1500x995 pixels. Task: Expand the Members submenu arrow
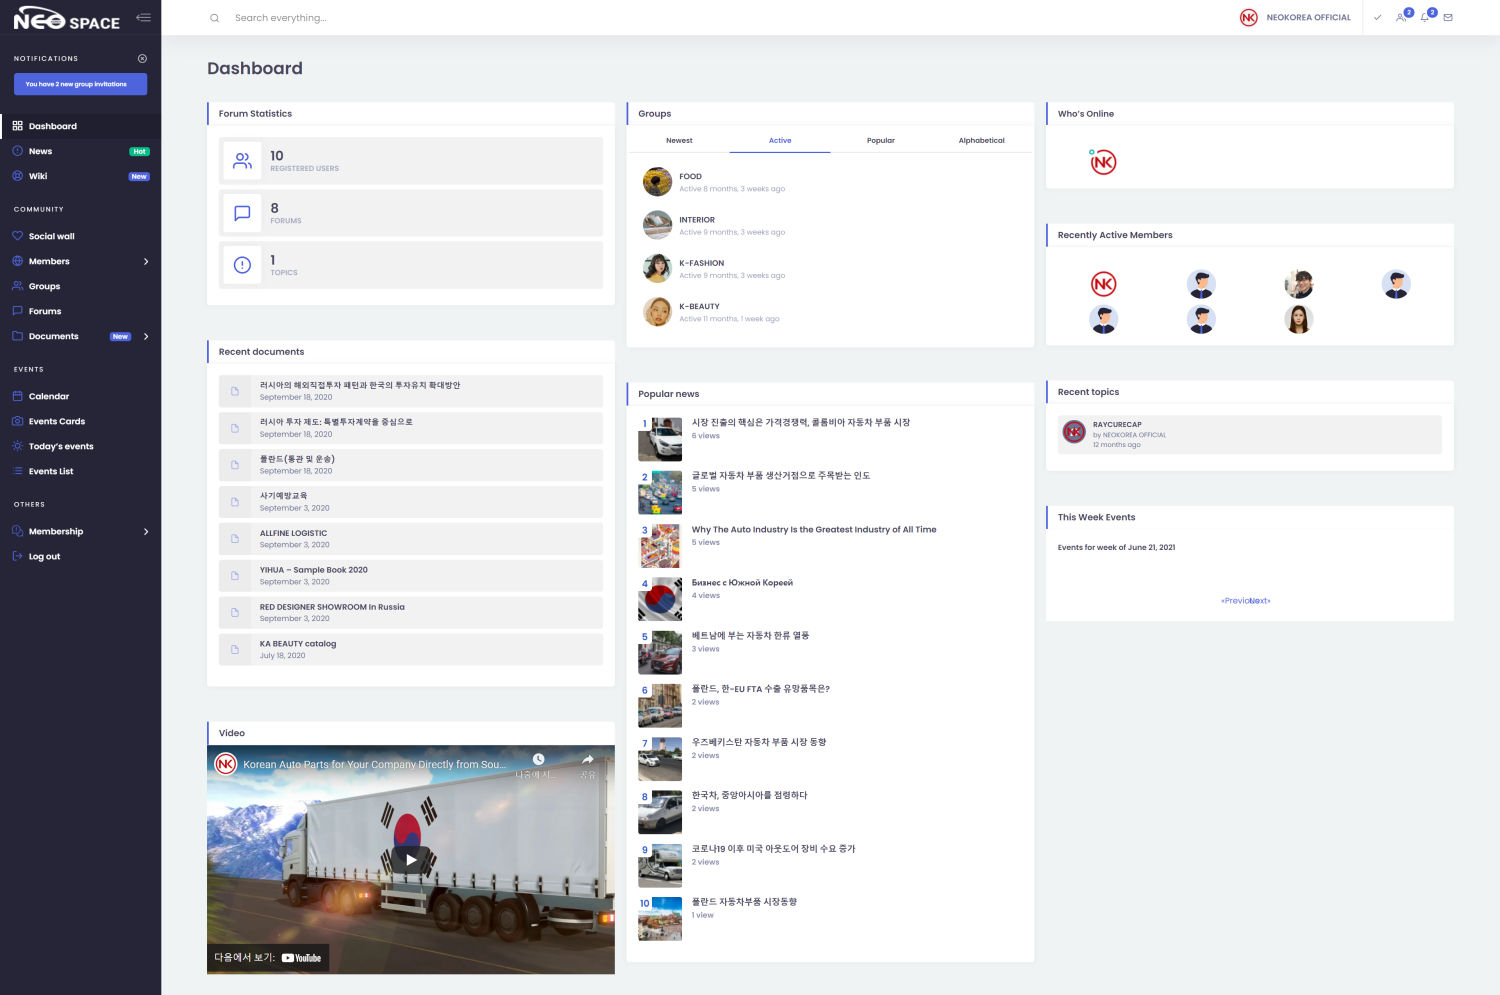click(146, 262)
